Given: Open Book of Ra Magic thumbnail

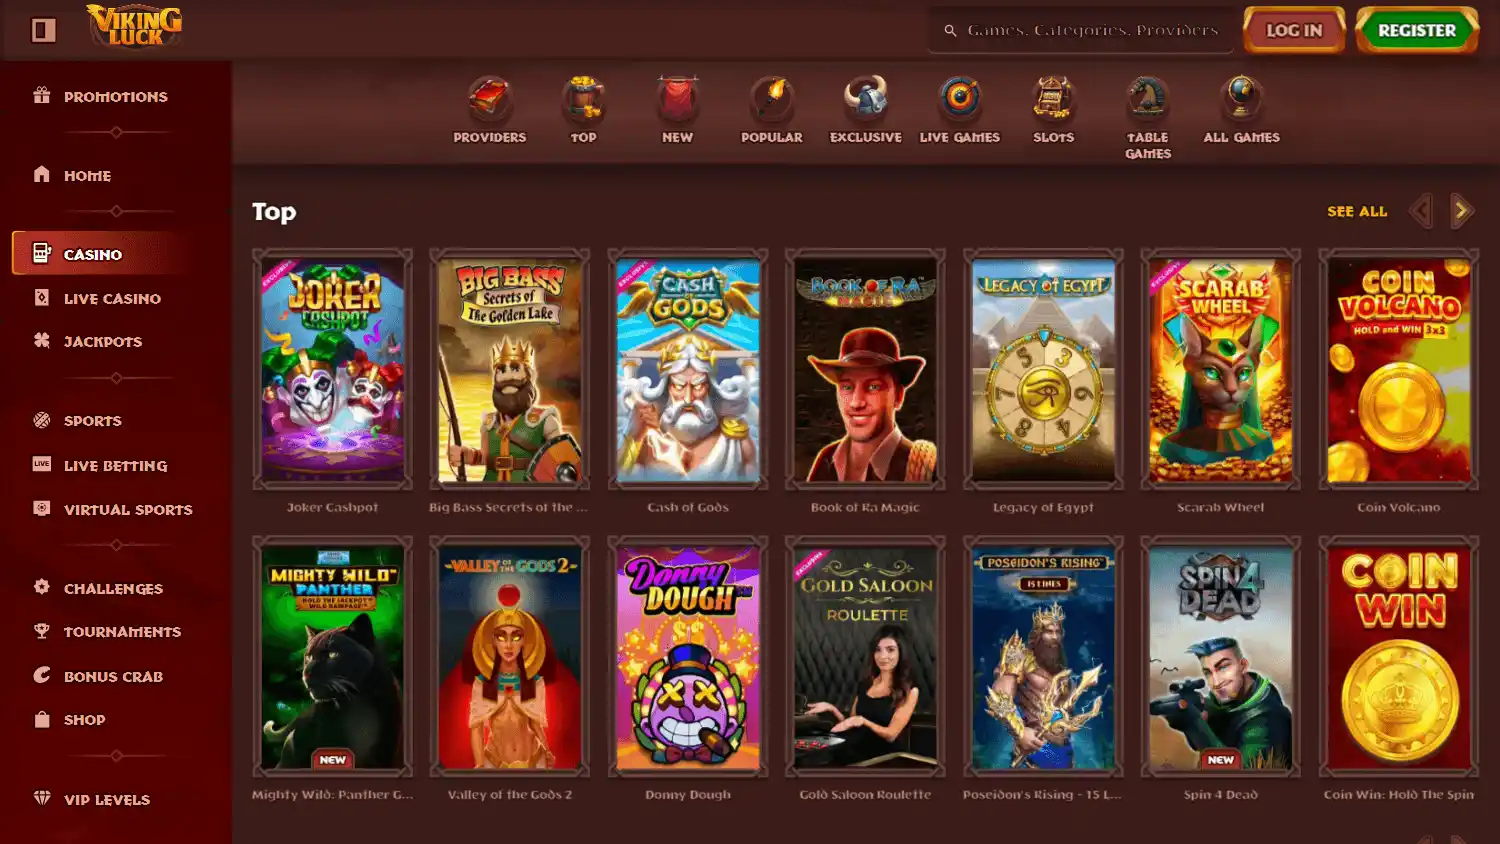Looking at the screenshot, I should 865,369.
